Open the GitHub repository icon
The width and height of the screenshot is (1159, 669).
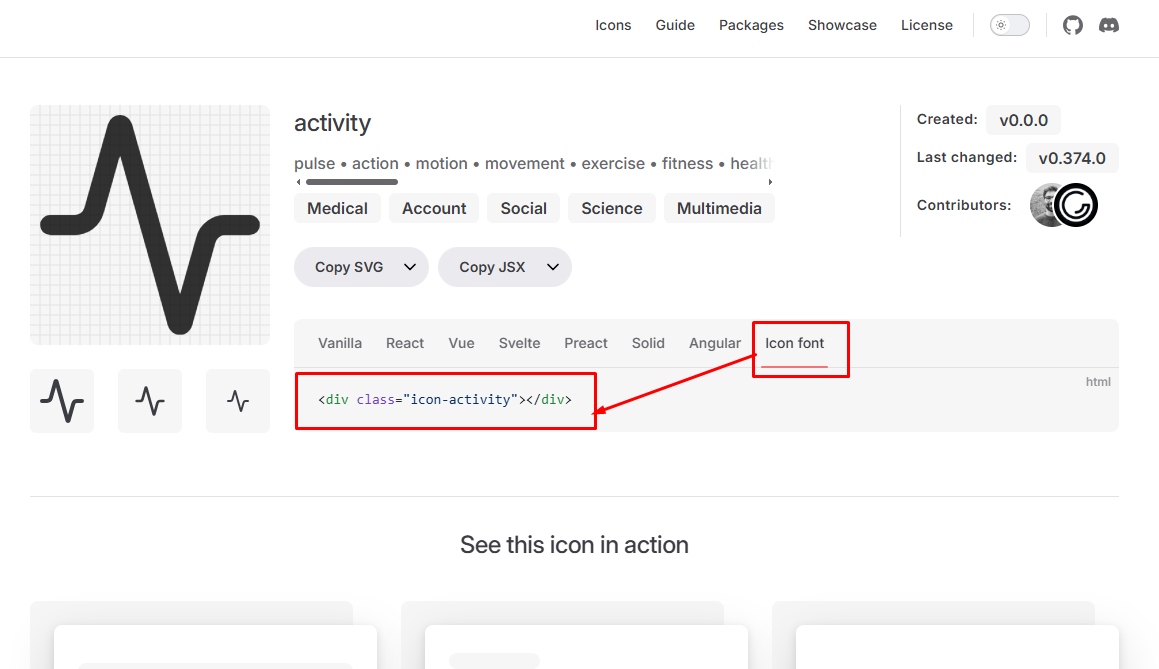[x=1072, y=24]
